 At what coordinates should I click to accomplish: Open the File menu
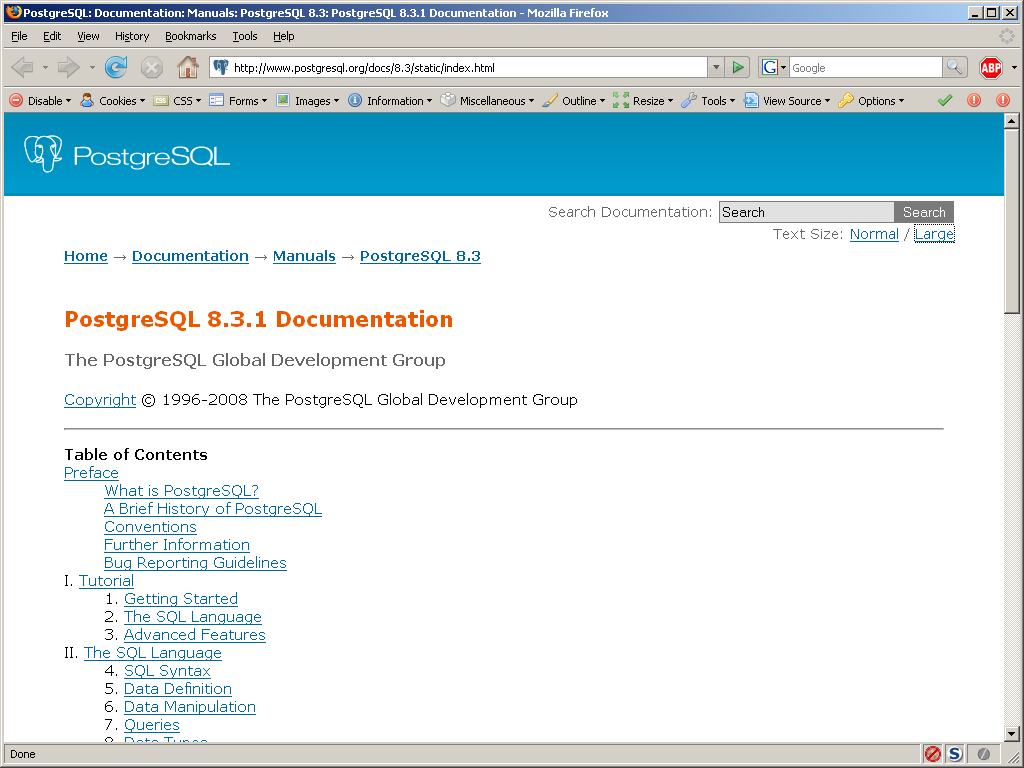(19, 36)
